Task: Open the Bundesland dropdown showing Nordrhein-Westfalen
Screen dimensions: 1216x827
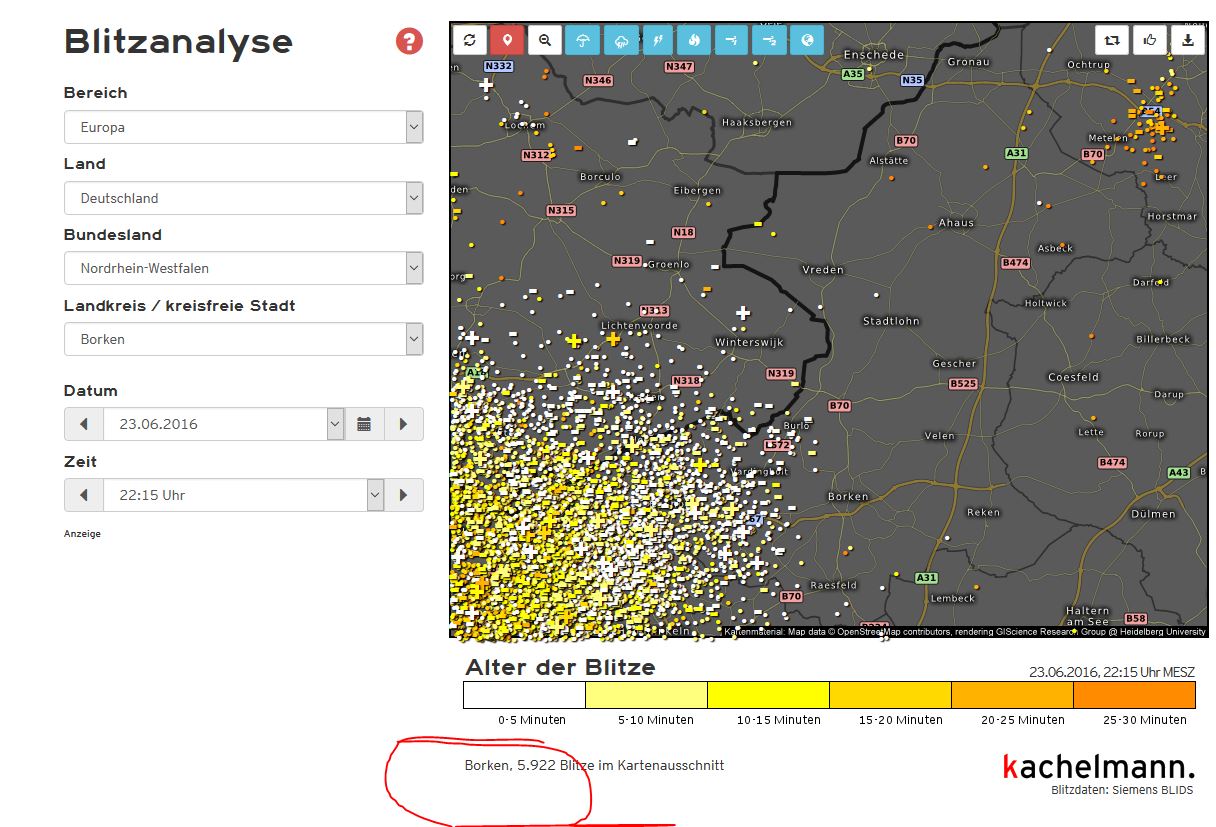Action: pyautogui.click(x=244, y=268)
